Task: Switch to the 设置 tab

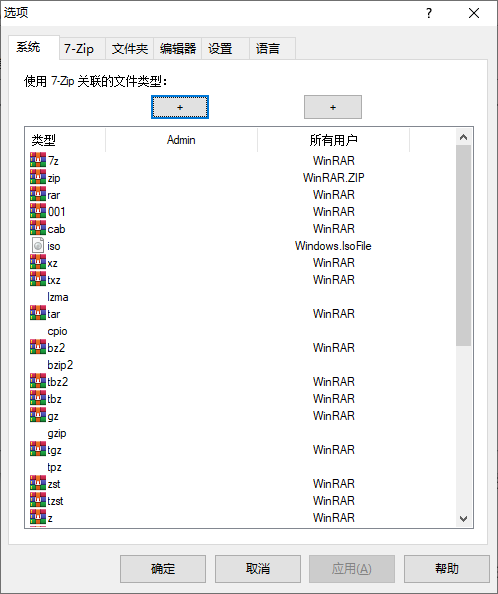Action: click(x=225, y=48)
